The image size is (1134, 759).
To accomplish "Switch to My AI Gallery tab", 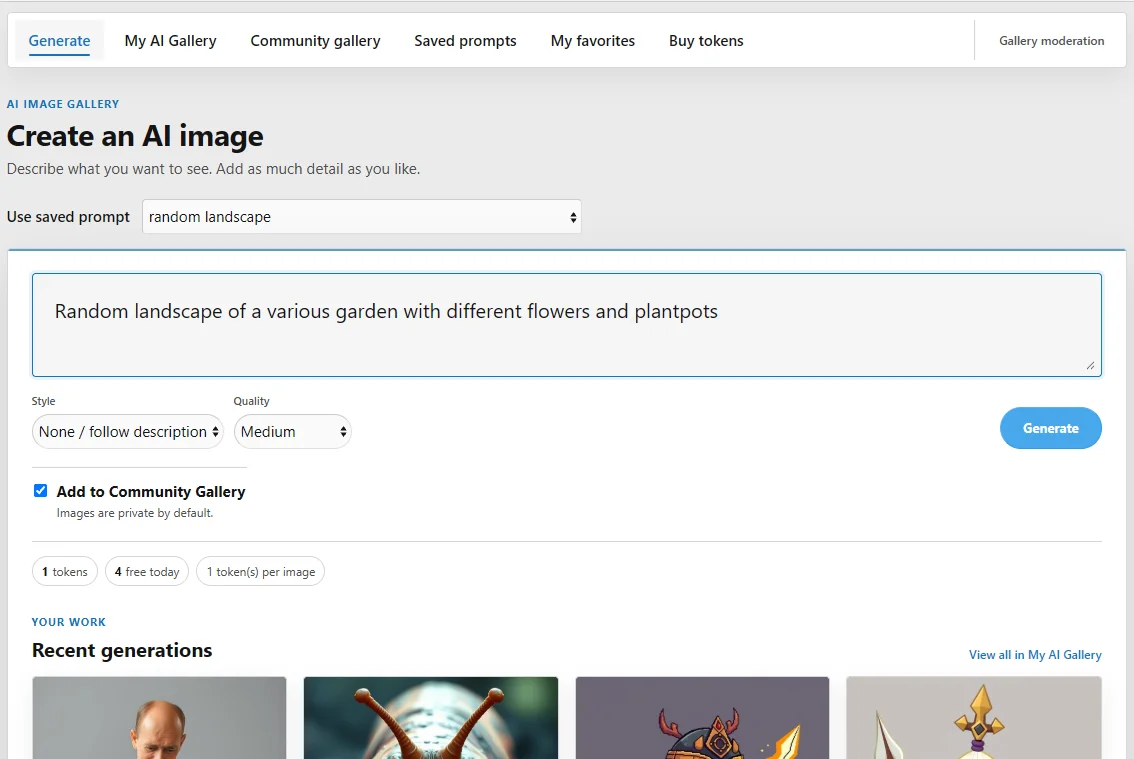I will point(170,41).
